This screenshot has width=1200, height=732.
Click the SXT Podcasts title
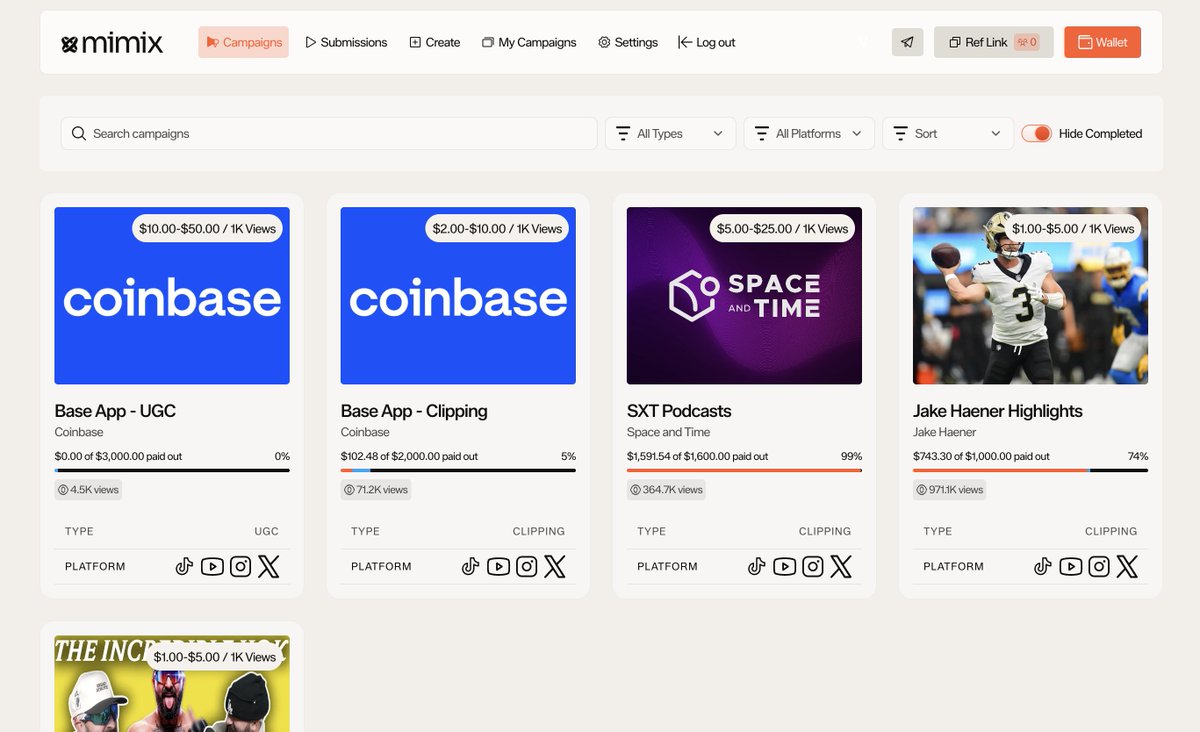pos(679,411)
